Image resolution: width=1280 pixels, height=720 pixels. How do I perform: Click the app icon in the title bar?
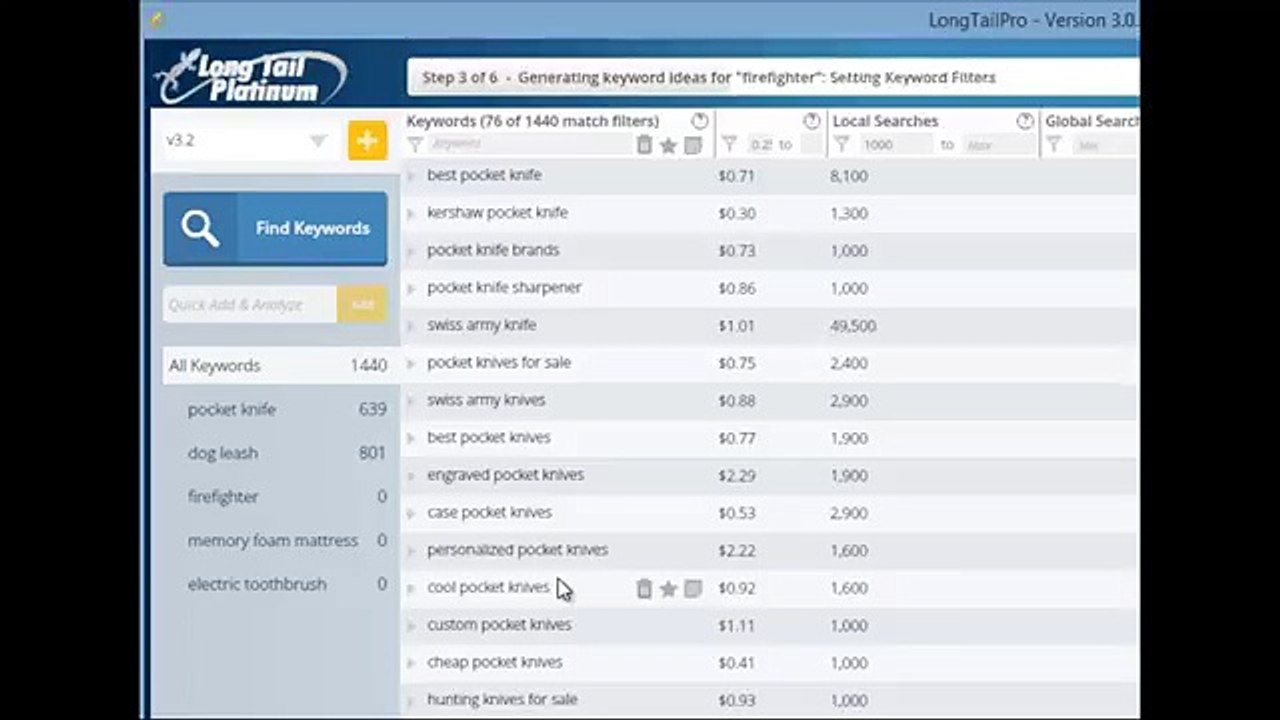[156, 19]
